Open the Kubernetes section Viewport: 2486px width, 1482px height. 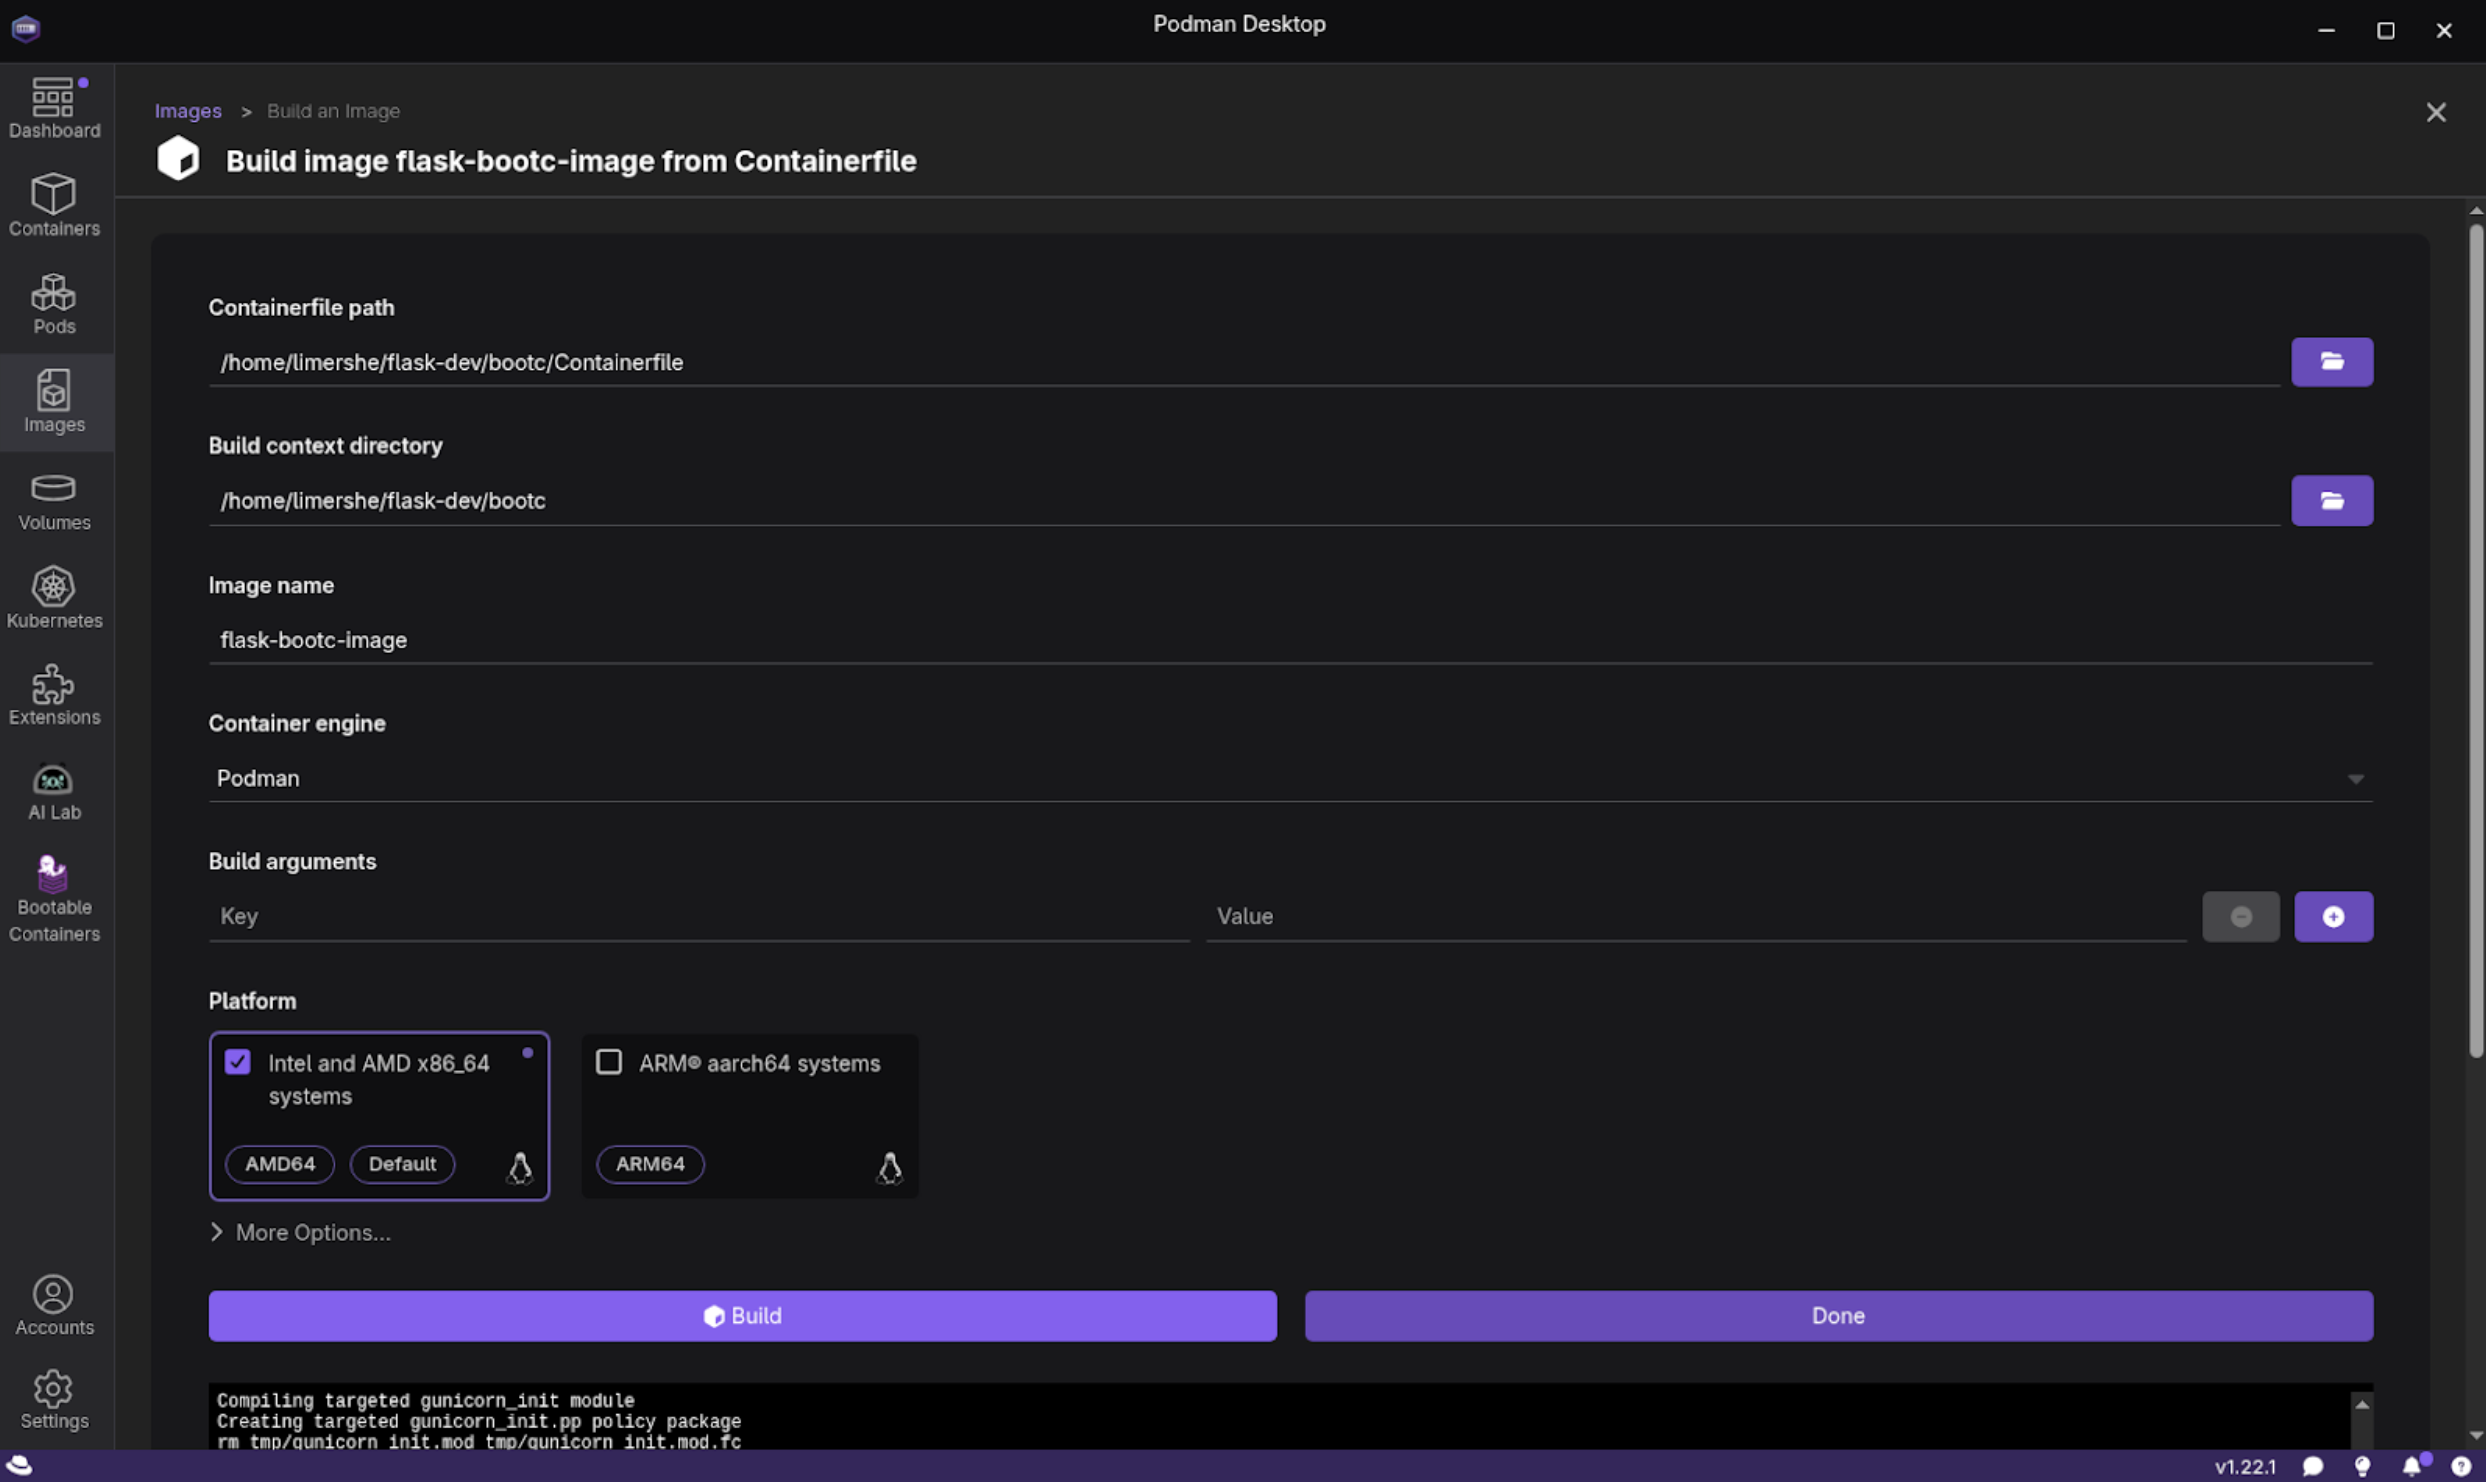pyautogui.click(x=54, y=598)
